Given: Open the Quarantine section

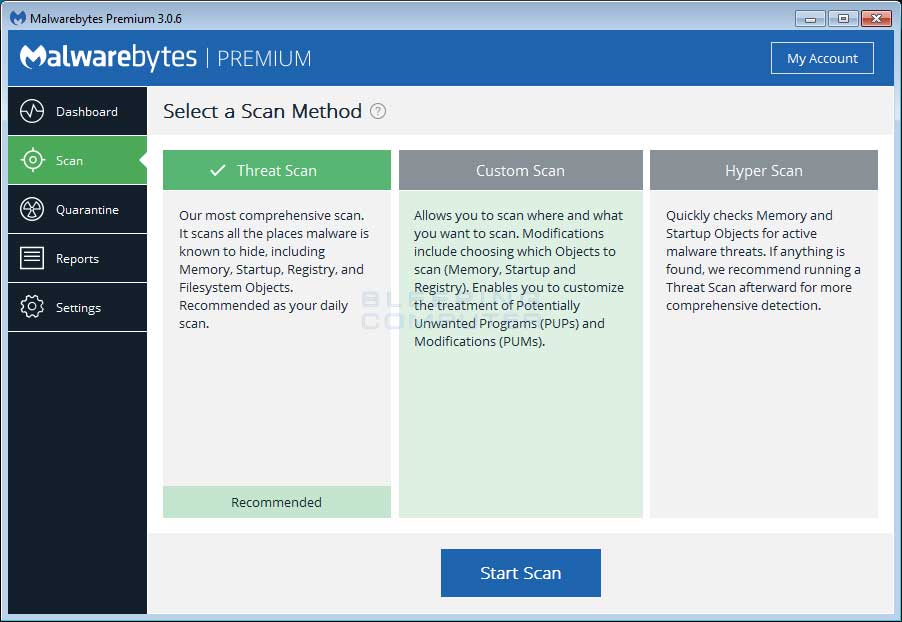Looking at the screenshot, I should [x=77, y=209].
